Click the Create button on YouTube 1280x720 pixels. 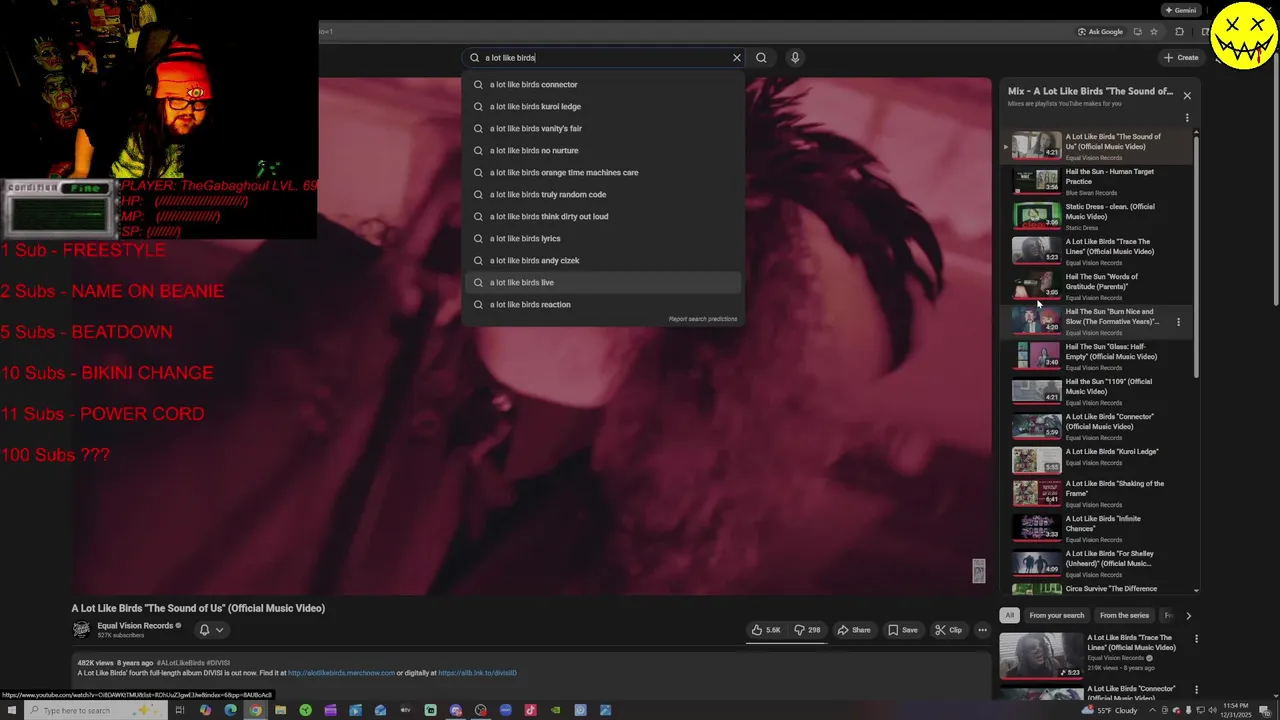pyautogui.click(x=1181, y=58)
